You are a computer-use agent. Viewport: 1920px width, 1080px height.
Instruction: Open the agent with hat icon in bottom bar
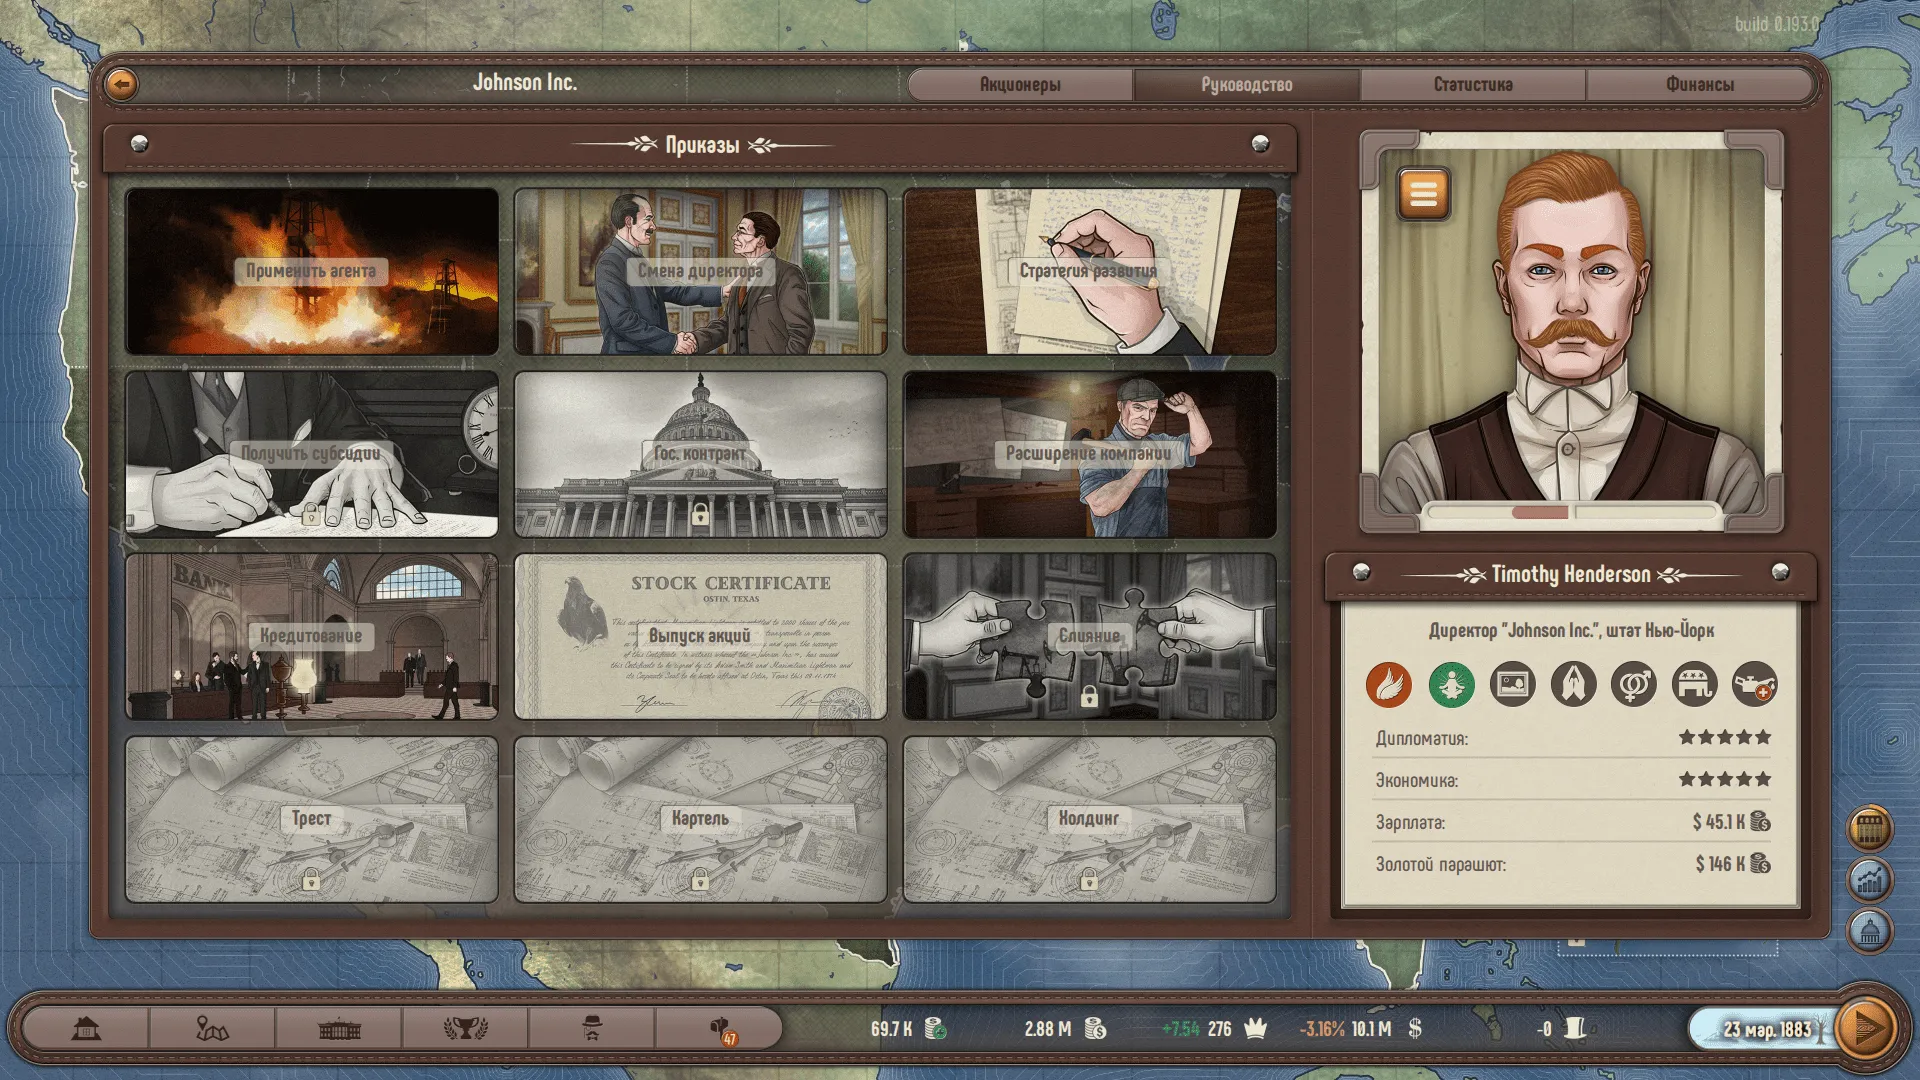[592, 1028]
